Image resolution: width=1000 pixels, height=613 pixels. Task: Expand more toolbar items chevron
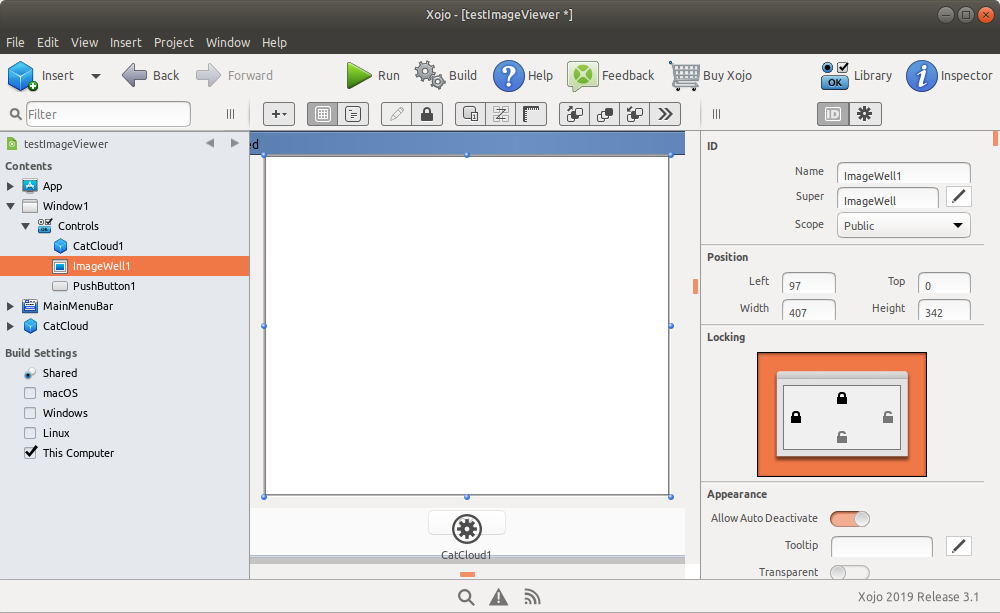click(x=665, y=114)
